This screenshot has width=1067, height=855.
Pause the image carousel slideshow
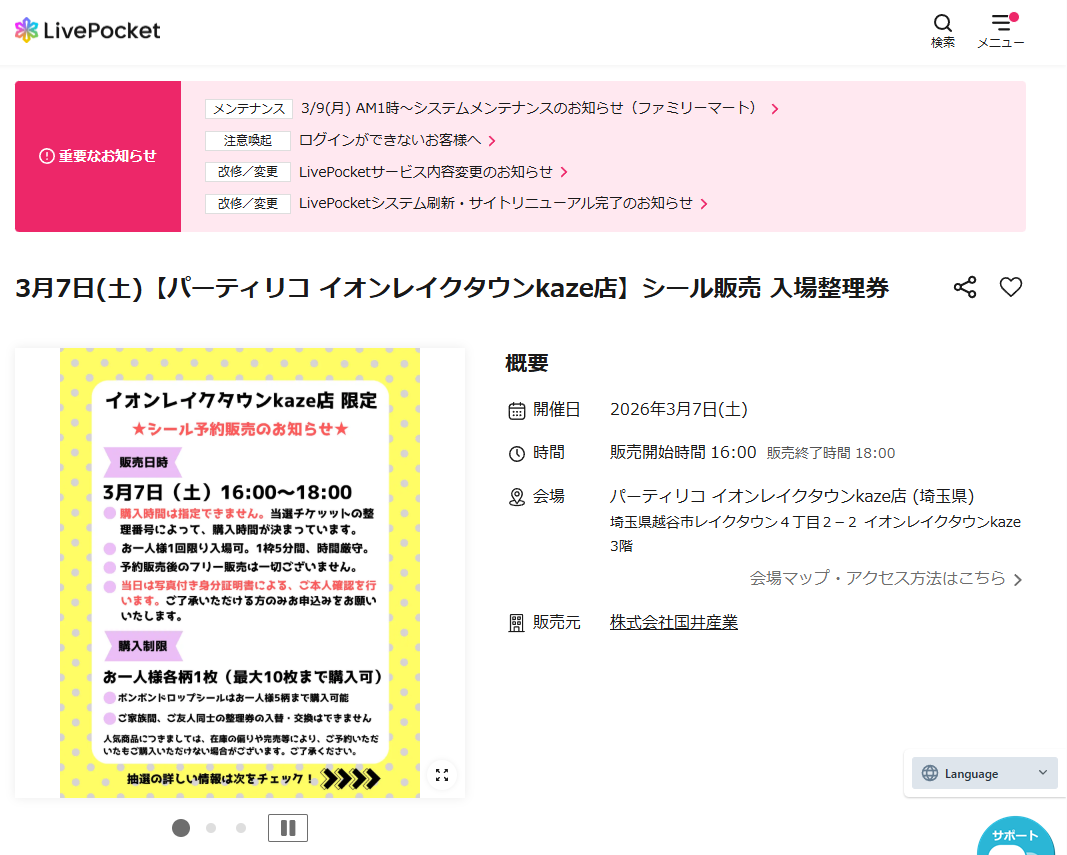pos(288,828)
